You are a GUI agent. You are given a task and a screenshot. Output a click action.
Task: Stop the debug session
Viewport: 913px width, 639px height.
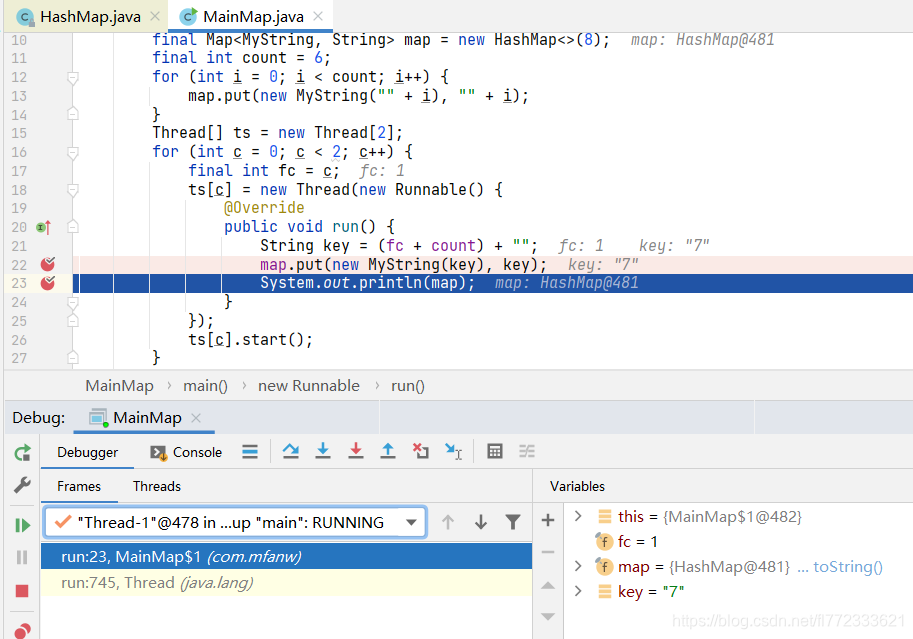tap(22, 591)
